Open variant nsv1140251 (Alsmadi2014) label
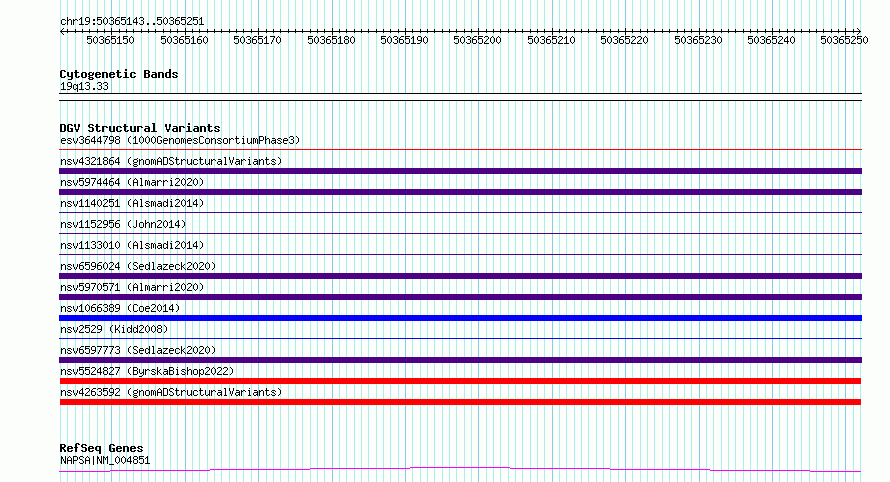Screen dimensions: 890x482 point(132,203)
